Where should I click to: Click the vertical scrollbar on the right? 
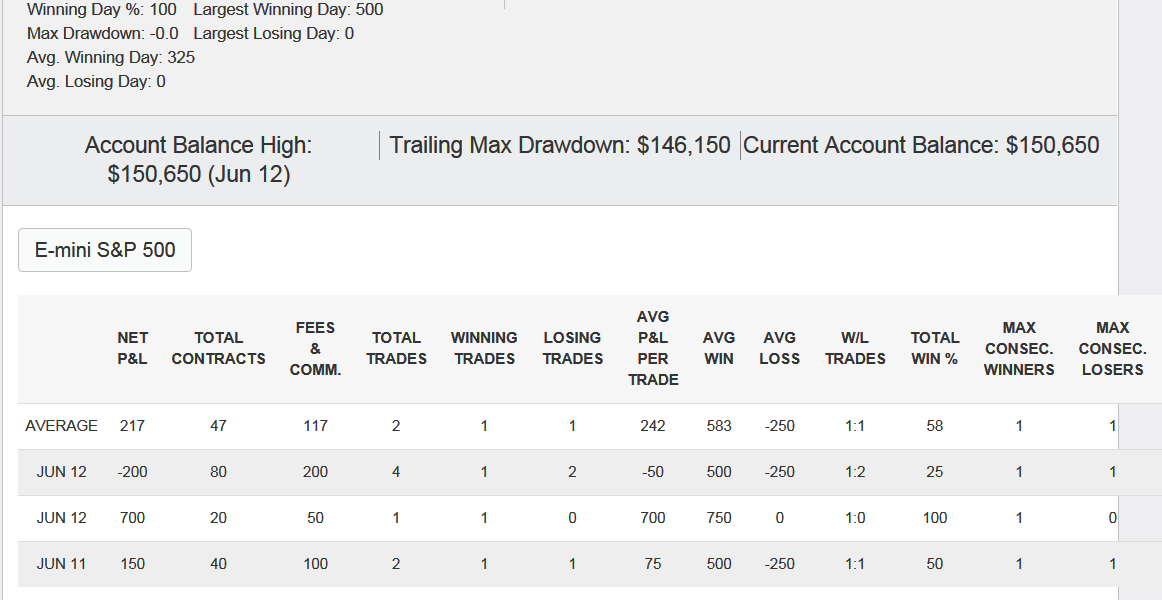pos(1140,300)
